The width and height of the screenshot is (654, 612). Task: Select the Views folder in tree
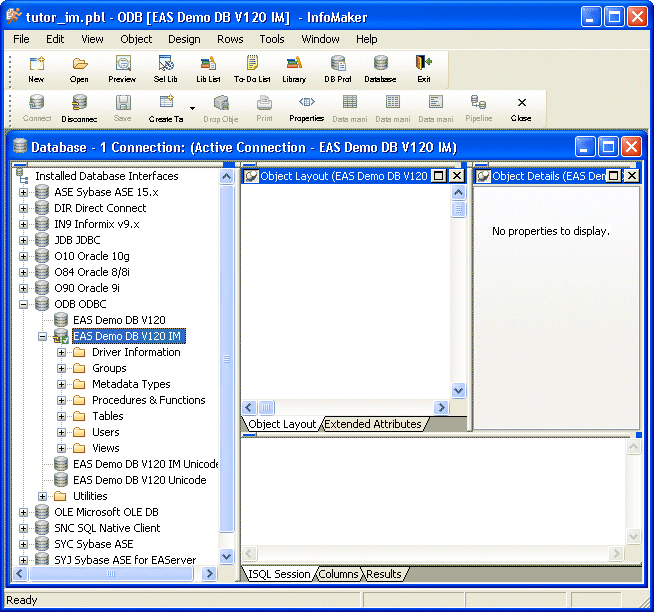point(106,448)
